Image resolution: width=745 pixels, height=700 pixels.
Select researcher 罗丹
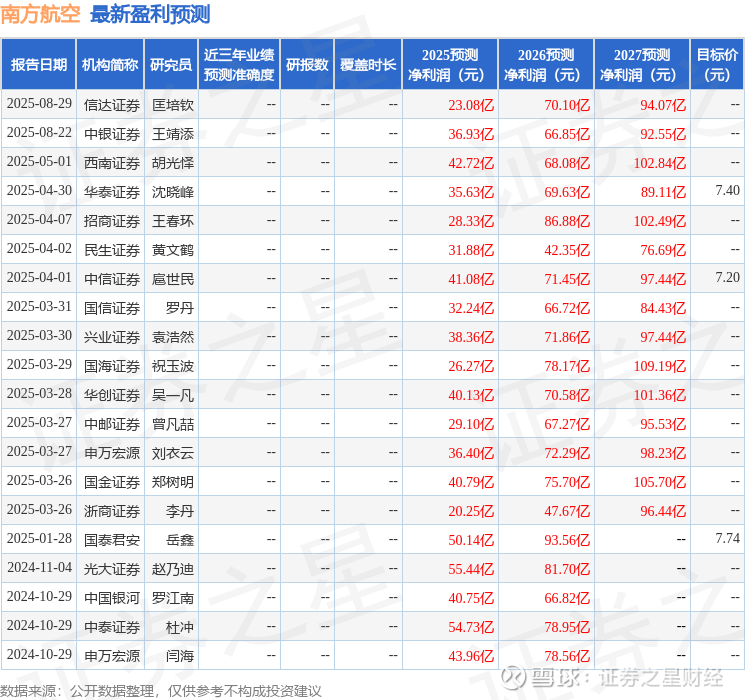[180, 307]
